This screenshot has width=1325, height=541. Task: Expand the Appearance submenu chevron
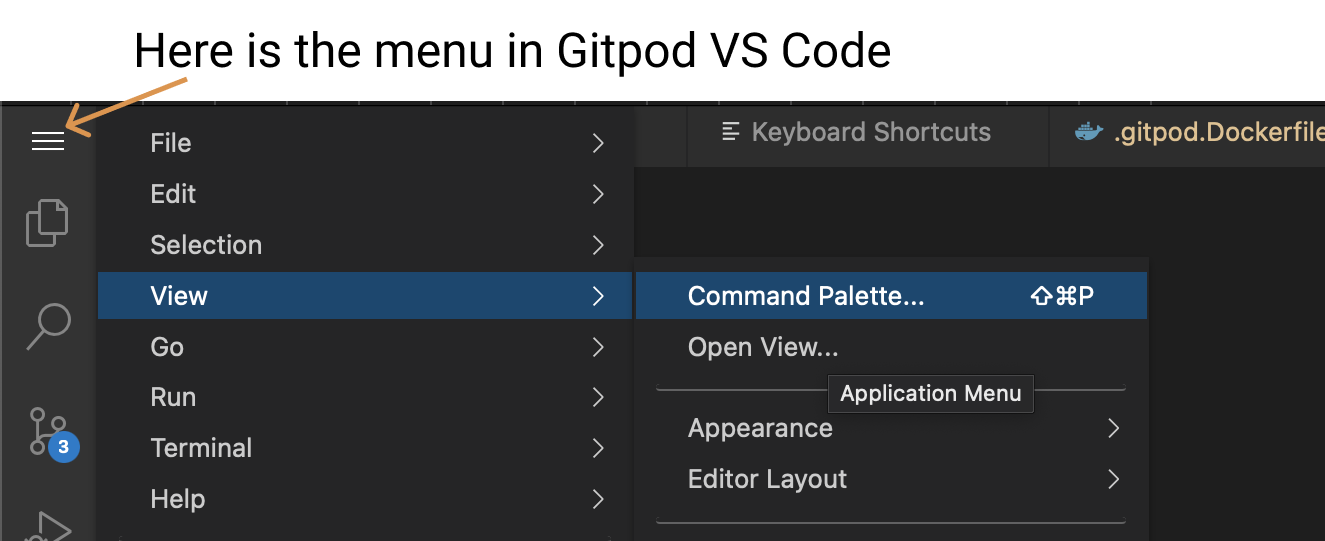pyautogui.click(x=1114, y=429)
